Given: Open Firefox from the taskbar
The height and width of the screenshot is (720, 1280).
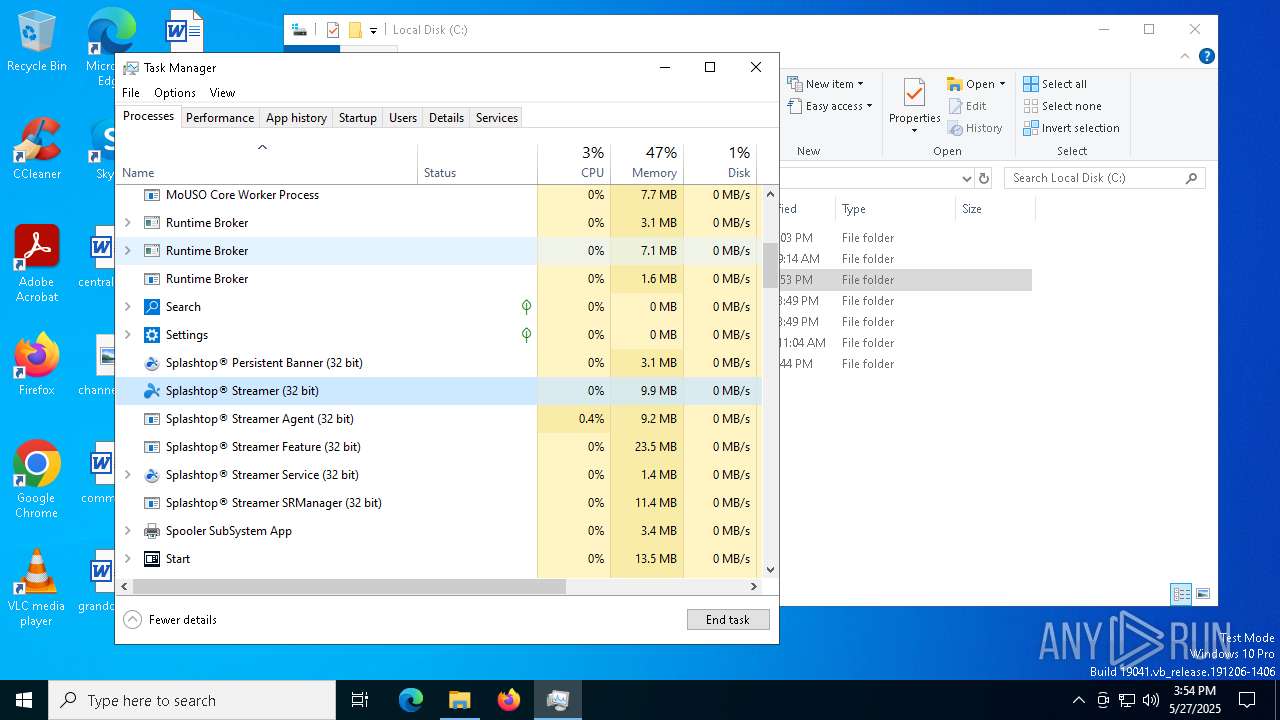Looking at the screenshot, I should tap(509, 700).
